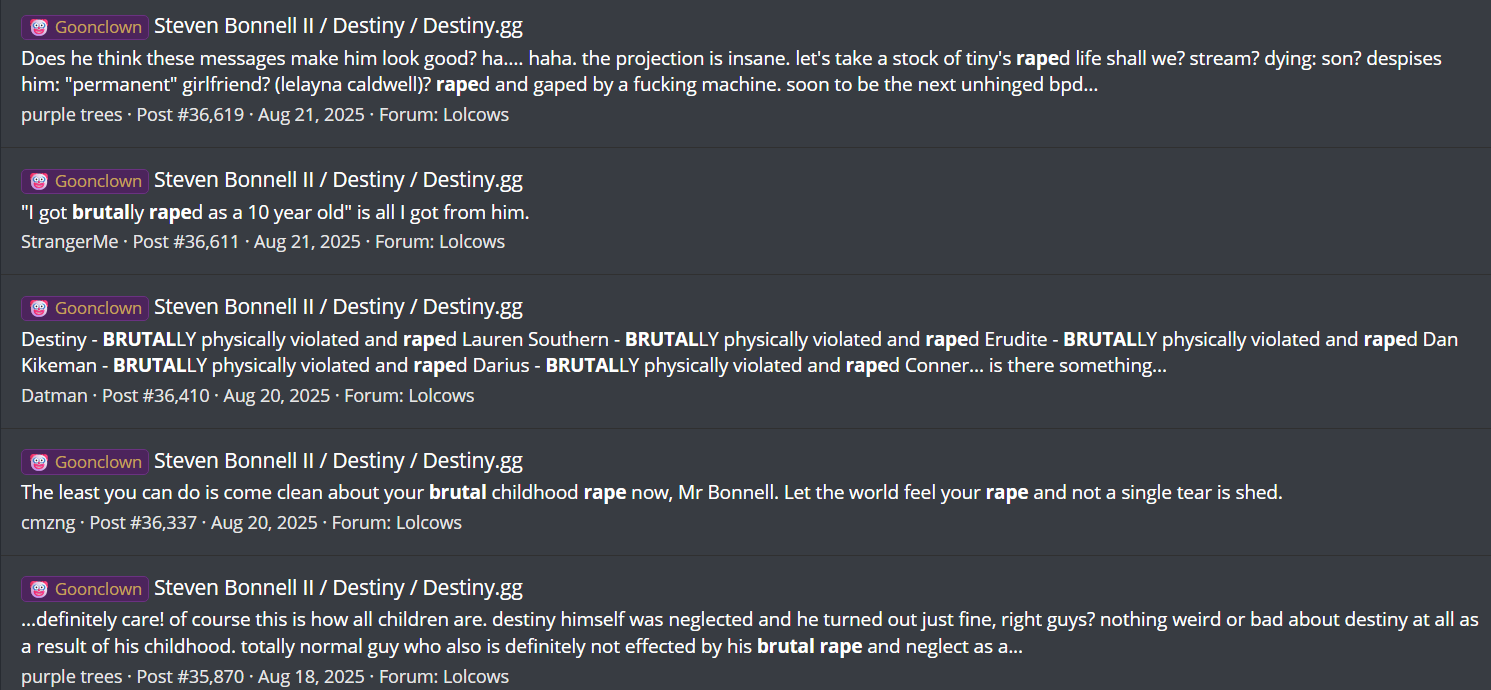The width and height of the screenshot is (1491, 690).
Task: Click the clown icon beside post #35,870
Action: pos(39,589)
